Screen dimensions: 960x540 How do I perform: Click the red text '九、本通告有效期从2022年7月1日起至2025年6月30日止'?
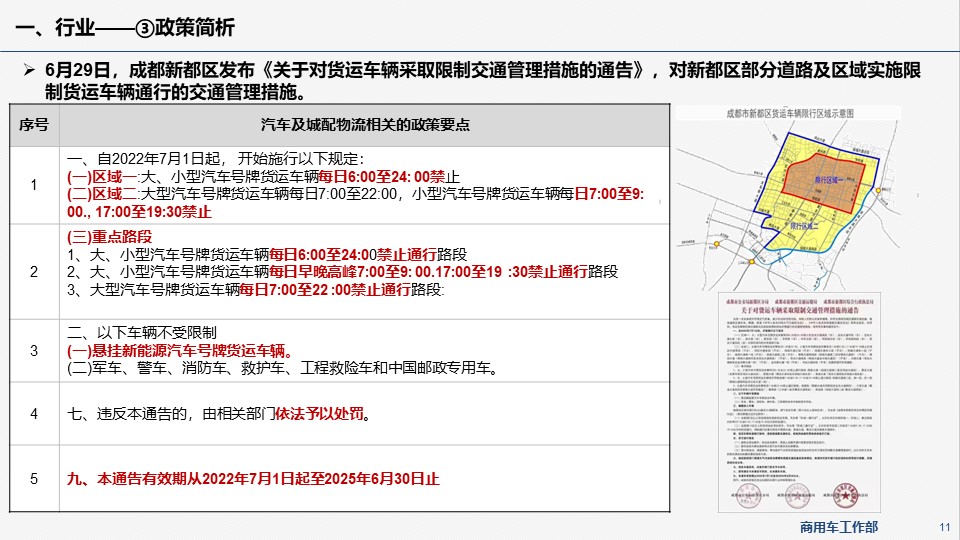tap(253, 479)
